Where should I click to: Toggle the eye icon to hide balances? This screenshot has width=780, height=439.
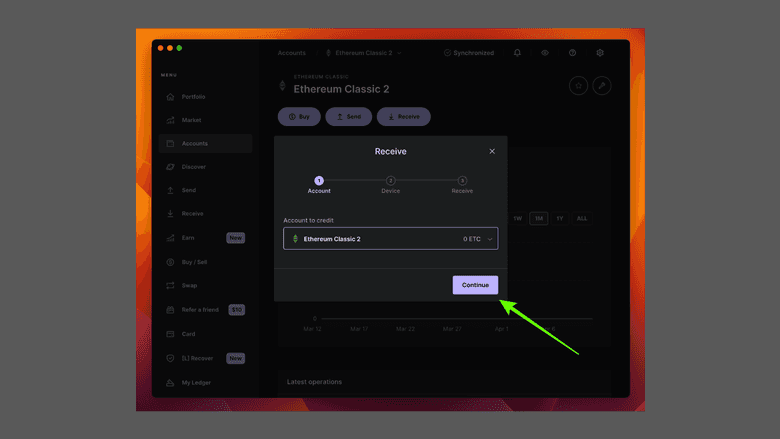pyautogui.click(x=545, y=53)
